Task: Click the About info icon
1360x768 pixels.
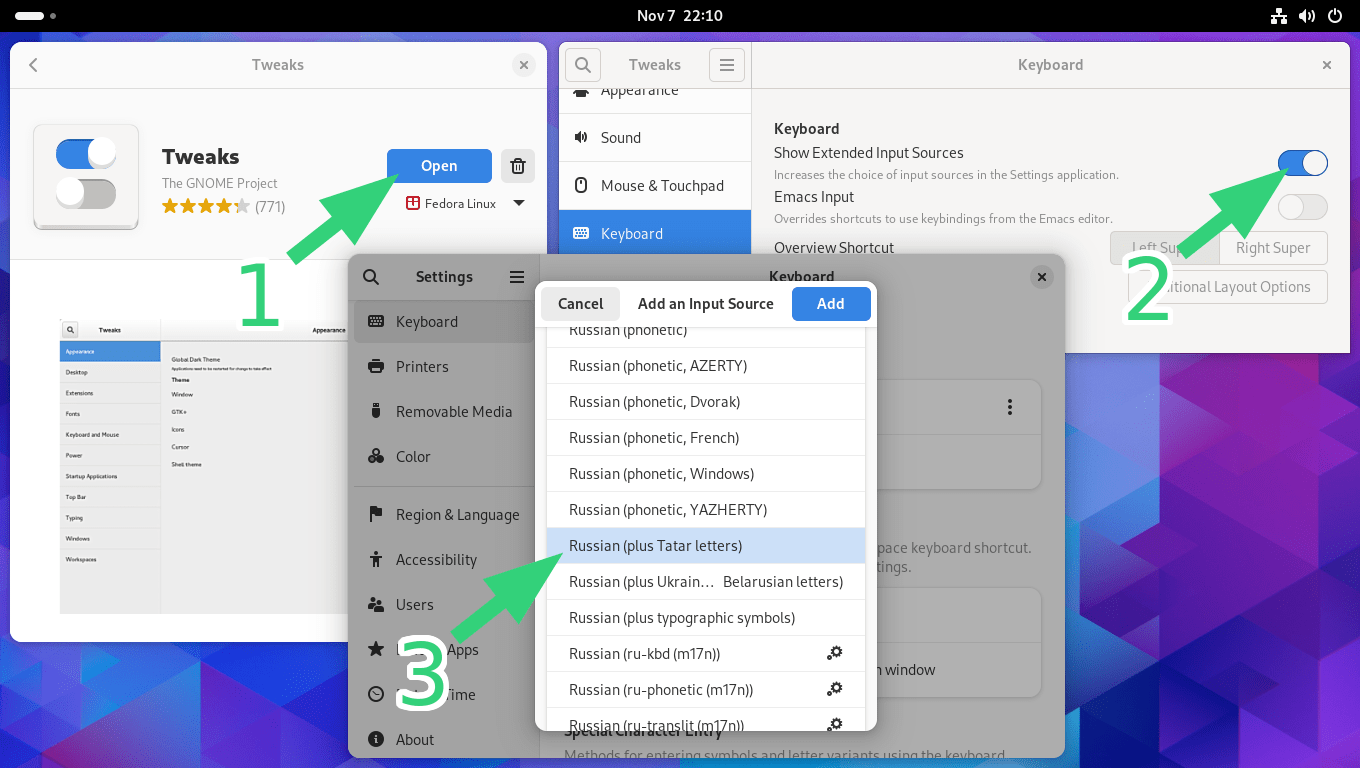Action: pos(376,739)
